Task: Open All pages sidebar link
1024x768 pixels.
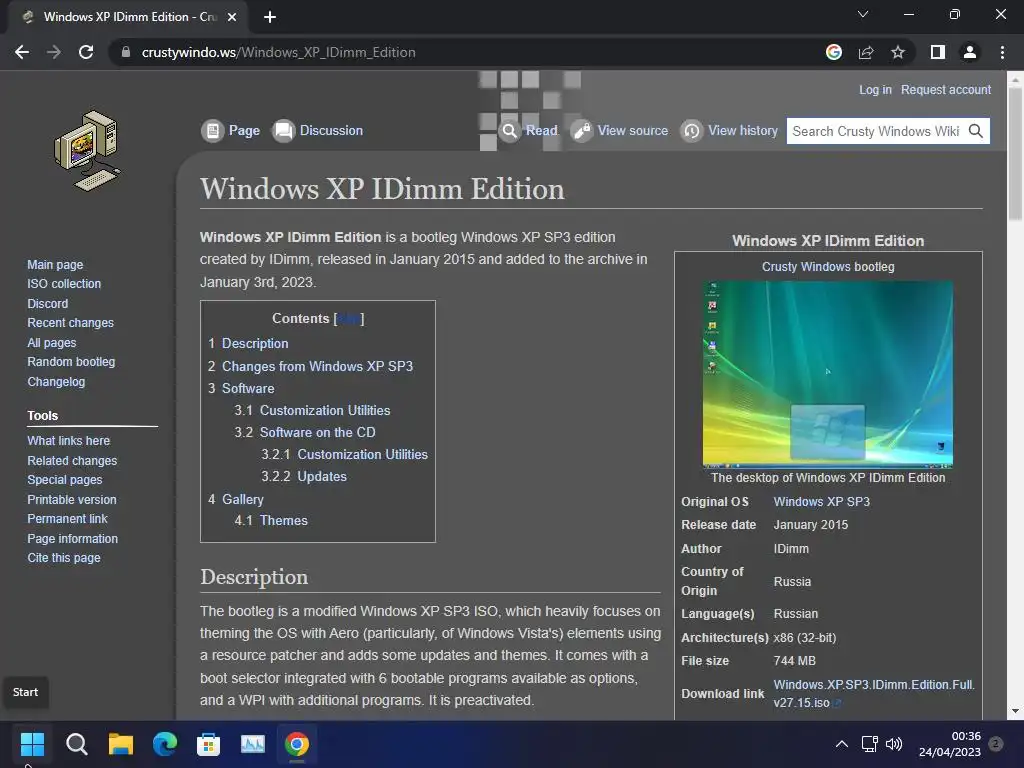Action: coord(52,343)
